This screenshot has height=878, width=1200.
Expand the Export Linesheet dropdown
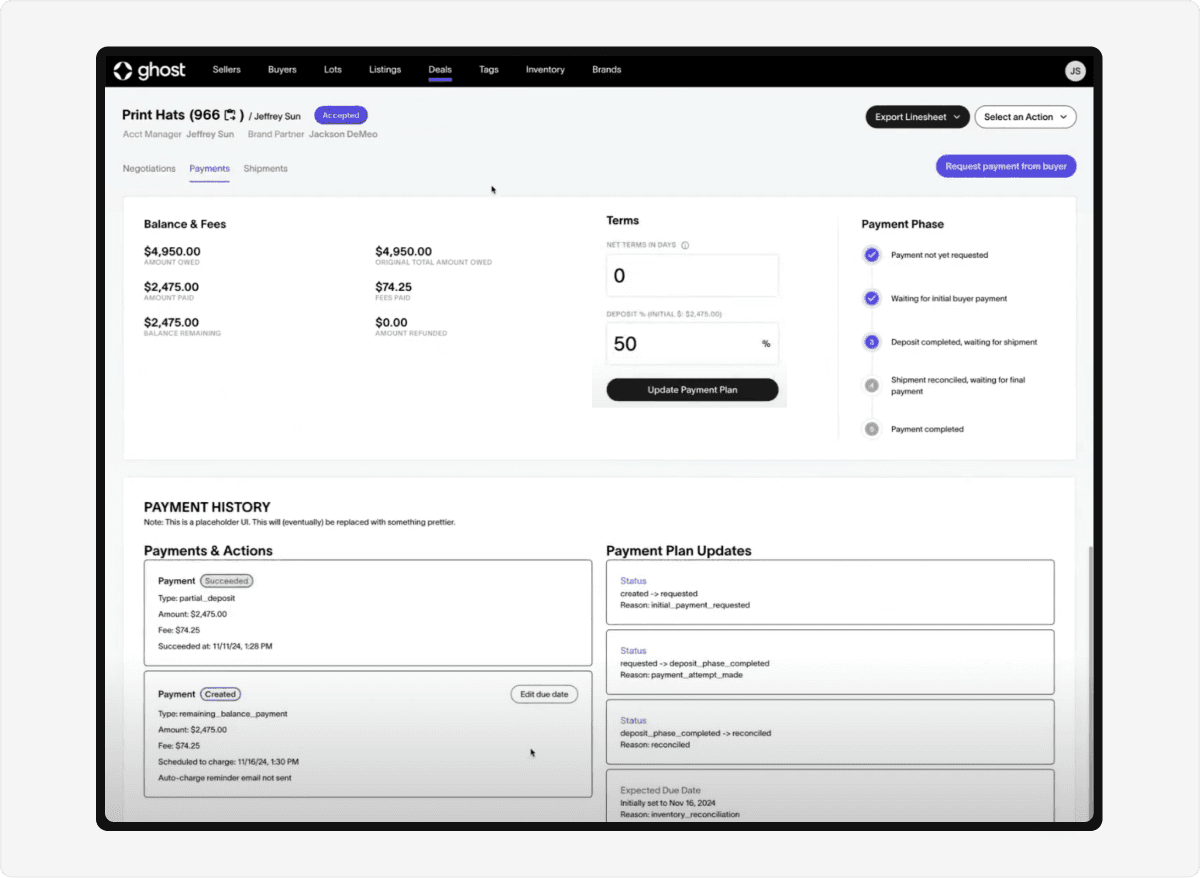[918, 117]
